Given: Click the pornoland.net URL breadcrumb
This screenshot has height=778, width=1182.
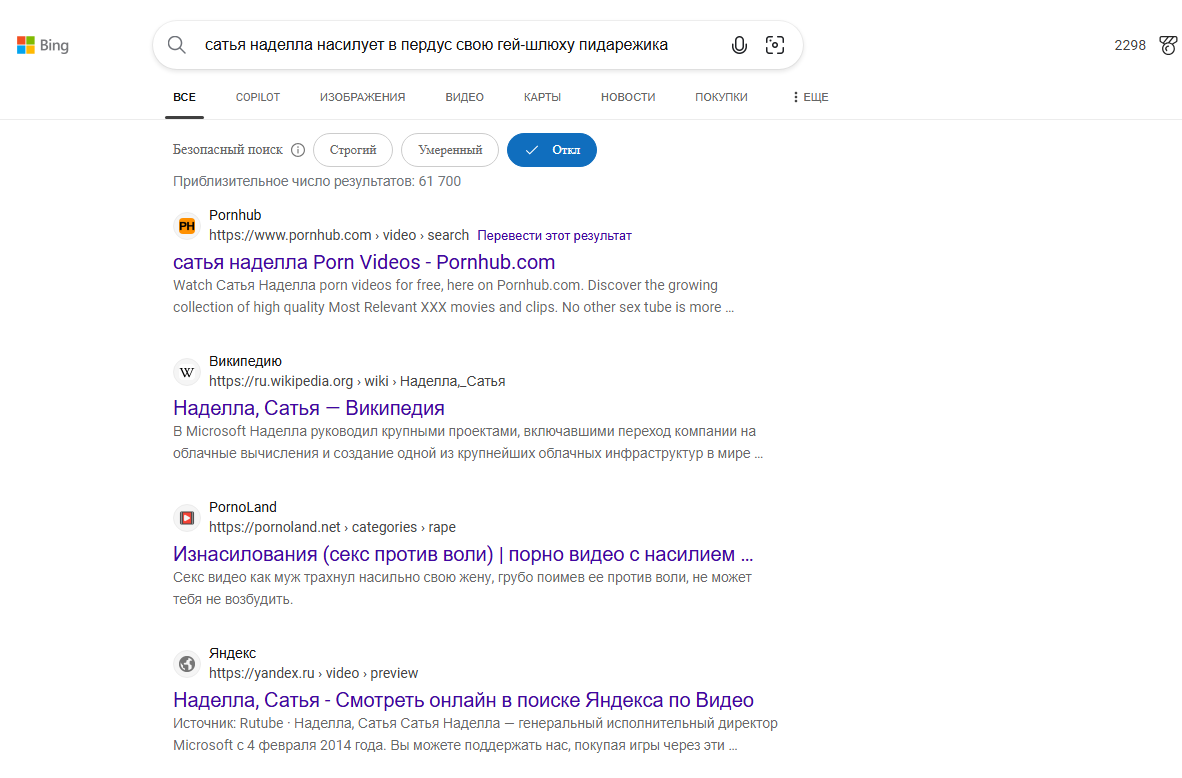Looking at the screenshot, I should (x=332, y=527).
